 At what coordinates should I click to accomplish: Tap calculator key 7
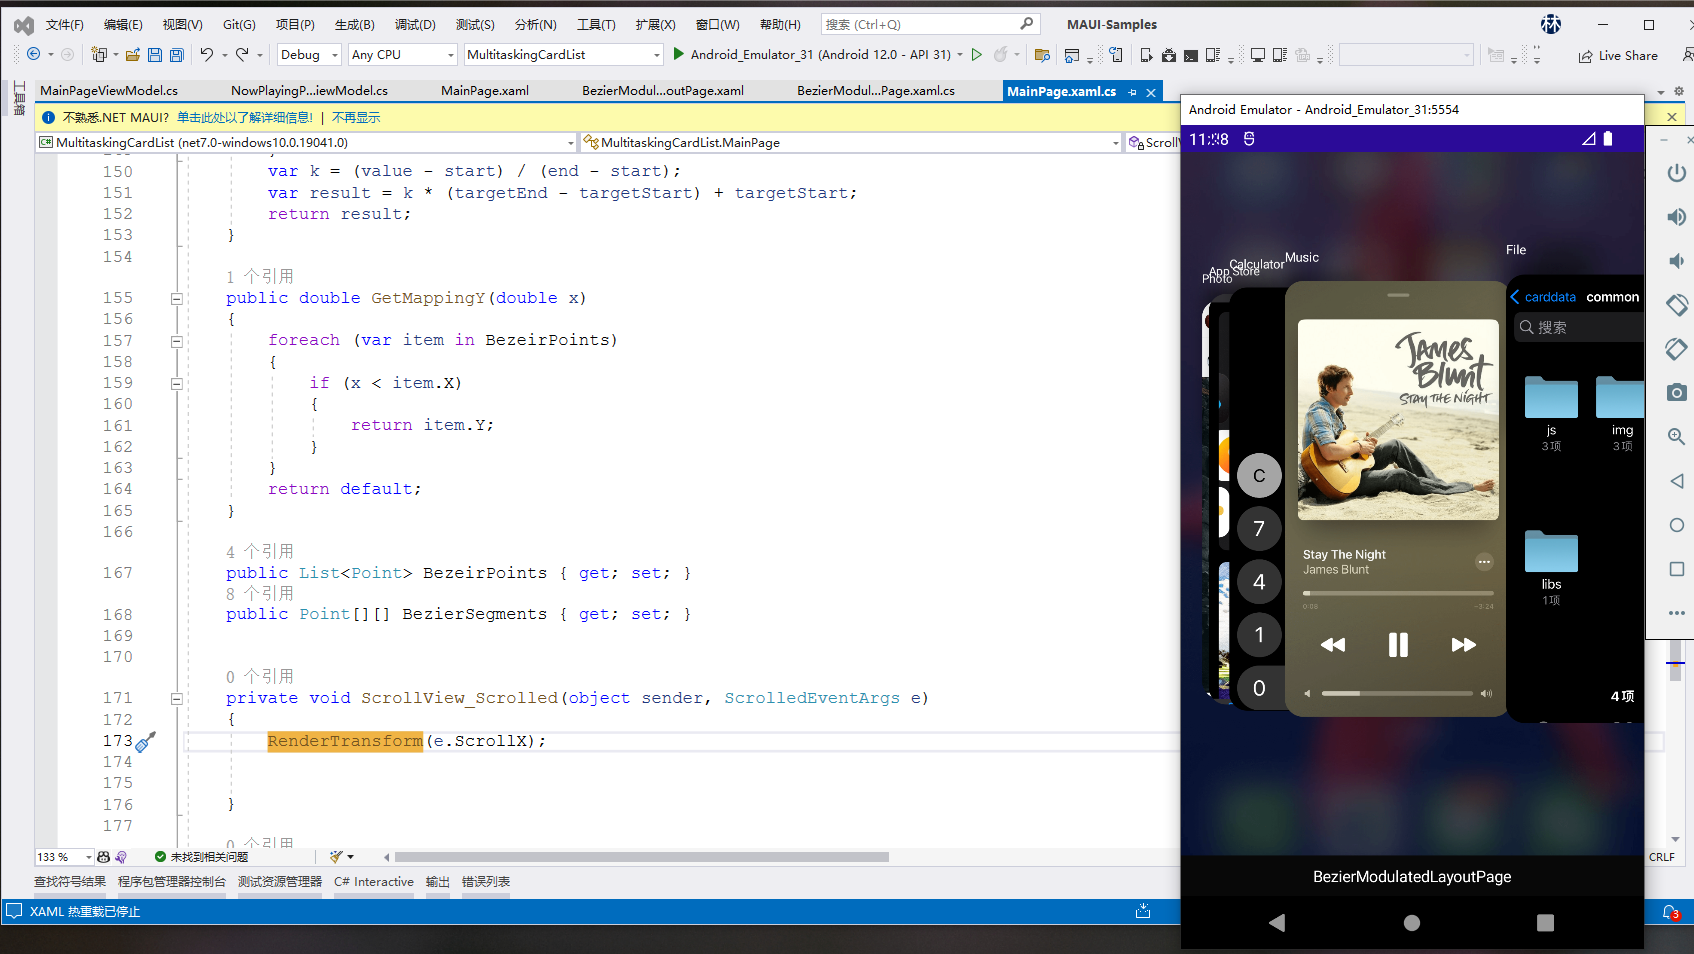click(x=1259, y=529)
